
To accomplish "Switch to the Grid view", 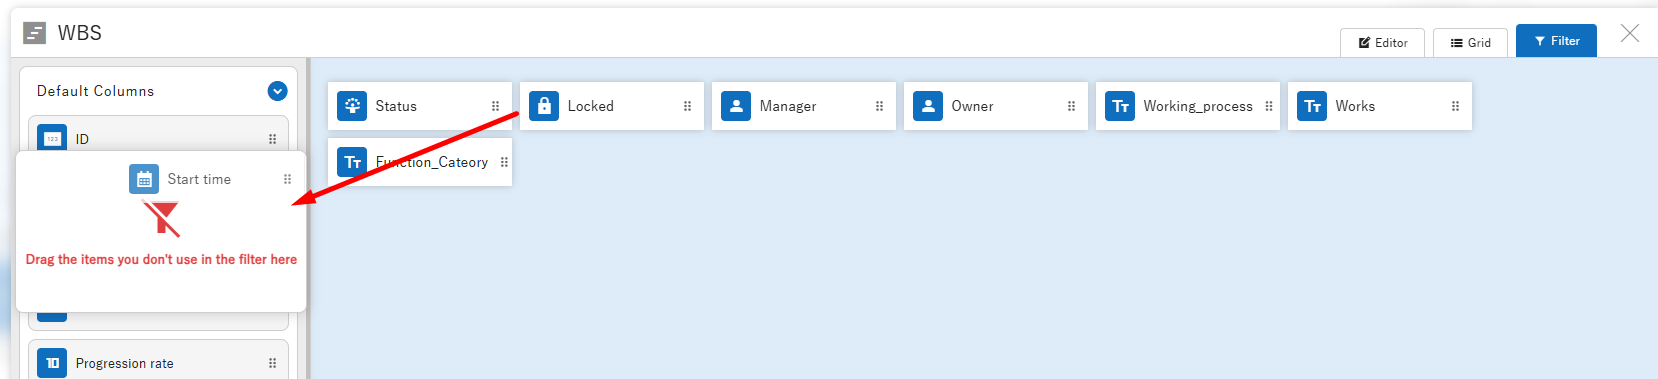I will coord(1470,42).
